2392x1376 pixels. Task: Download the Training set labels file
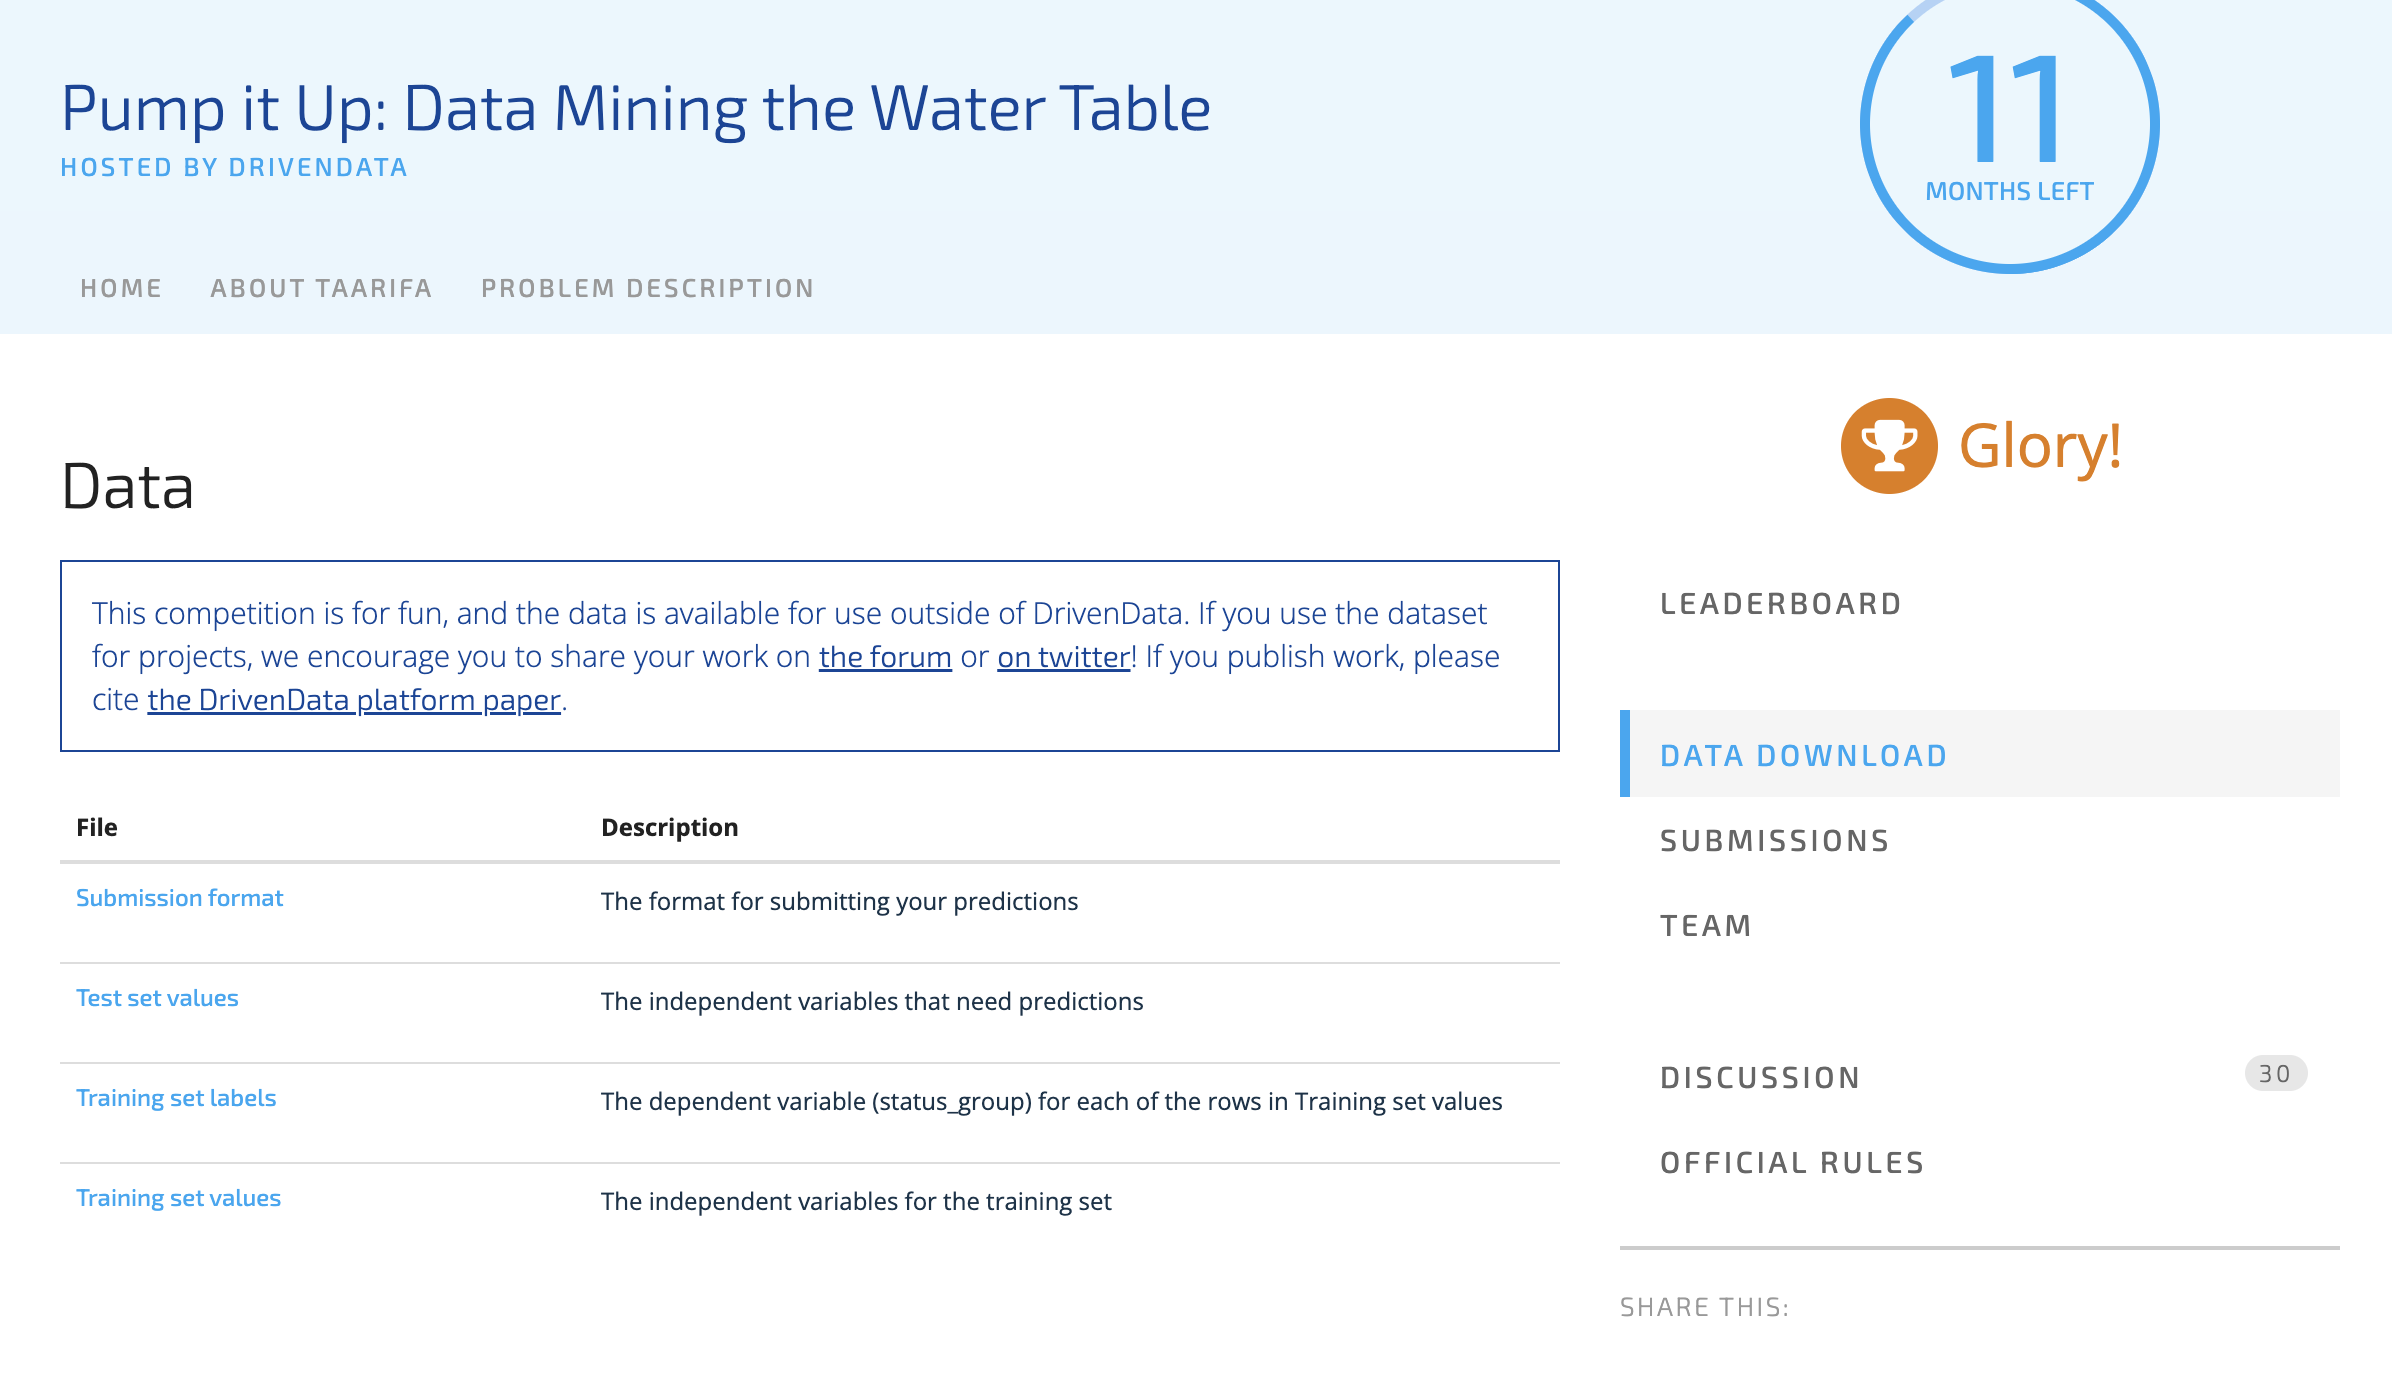click(x=176, y=1098)
